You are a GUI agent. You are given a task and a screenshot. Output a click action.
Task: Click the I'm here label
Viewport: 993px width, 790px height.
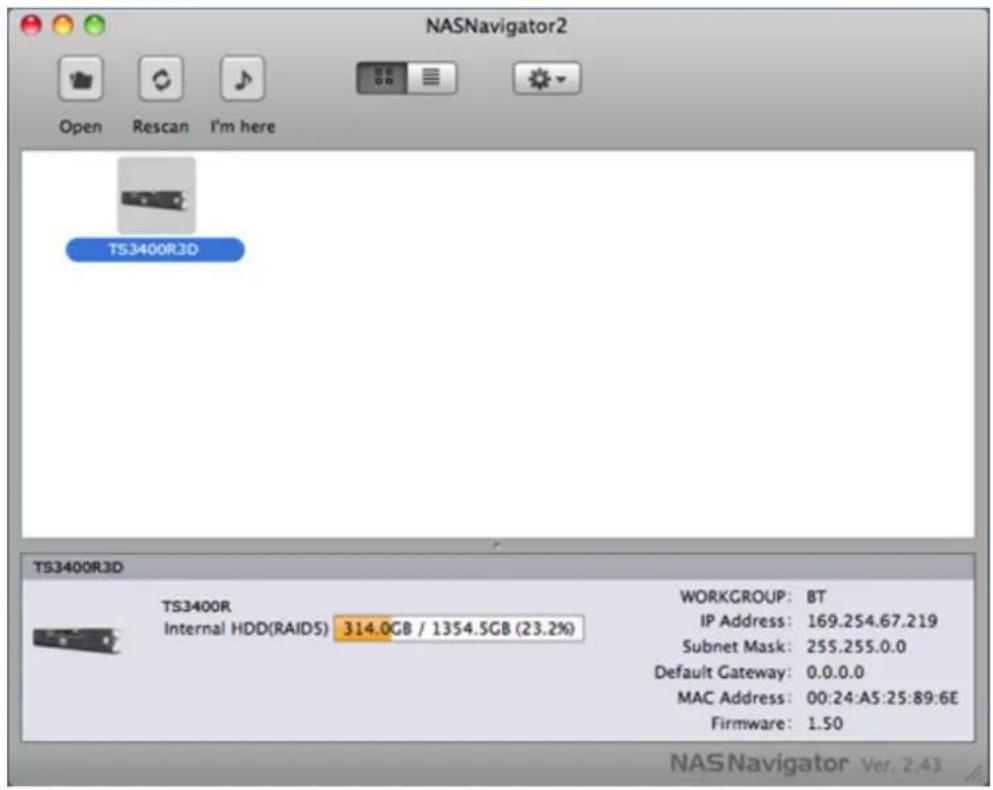[243, 127]
